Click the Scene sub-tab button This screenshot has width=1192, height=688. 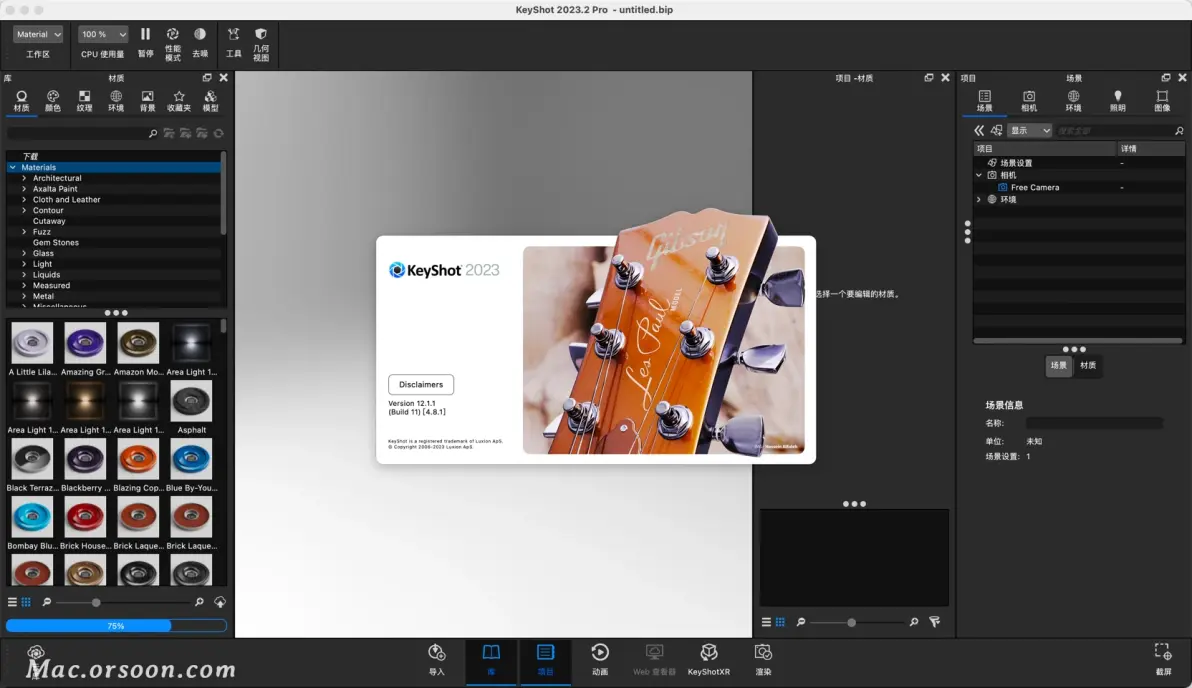(x=1059, y=366)
